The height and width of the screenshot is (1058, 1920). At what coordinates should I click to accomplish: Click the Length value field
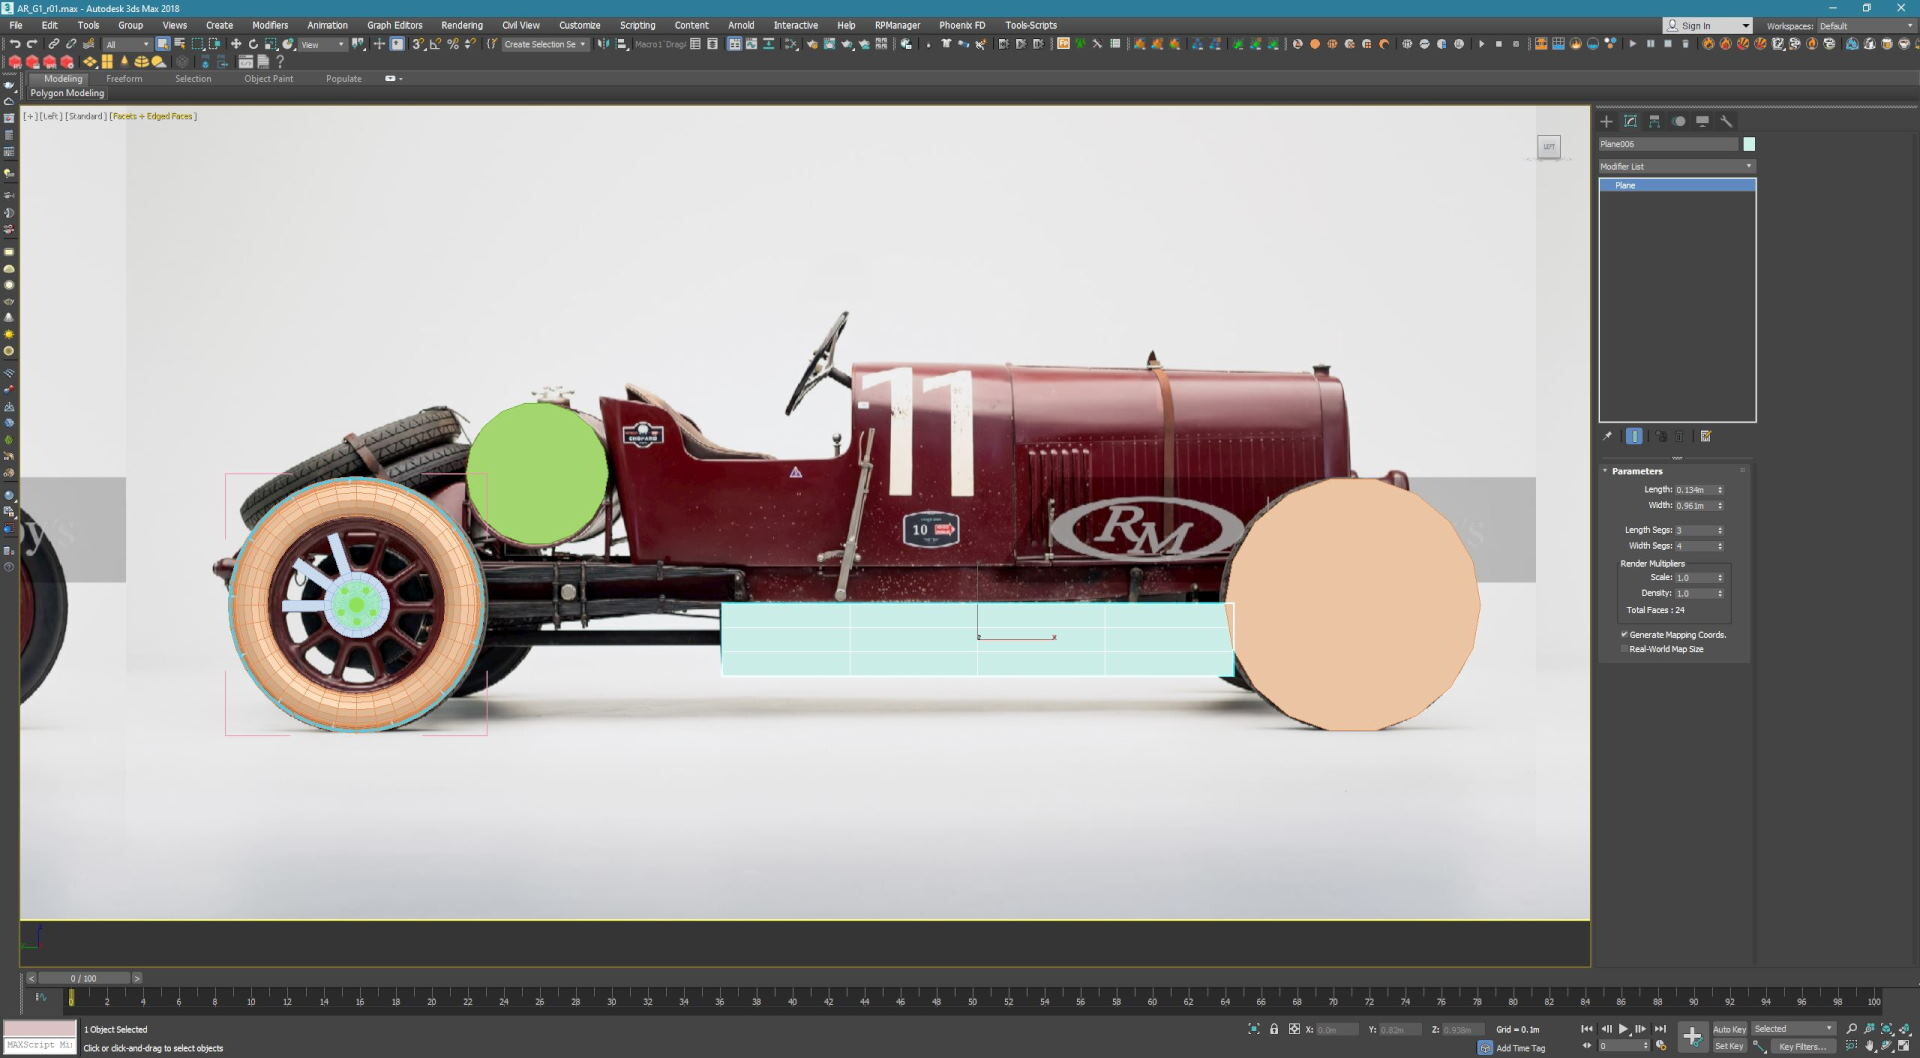(x=1694, y=490)
